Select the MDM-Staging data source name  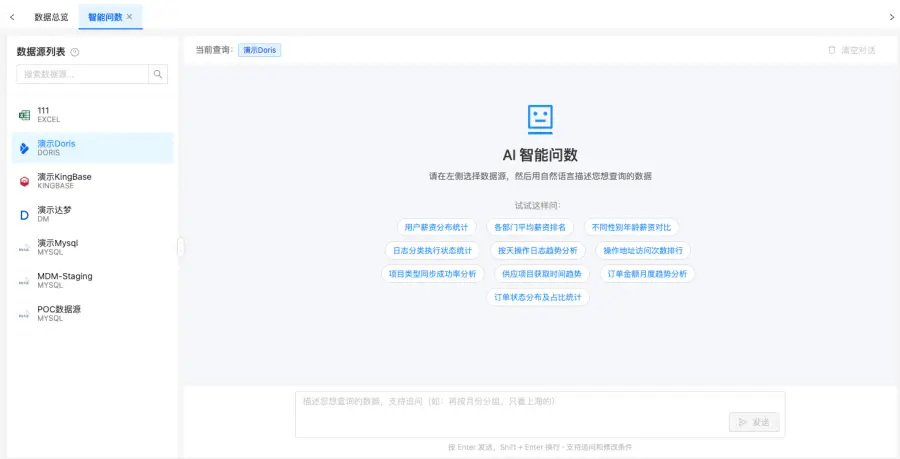[65, 276]
